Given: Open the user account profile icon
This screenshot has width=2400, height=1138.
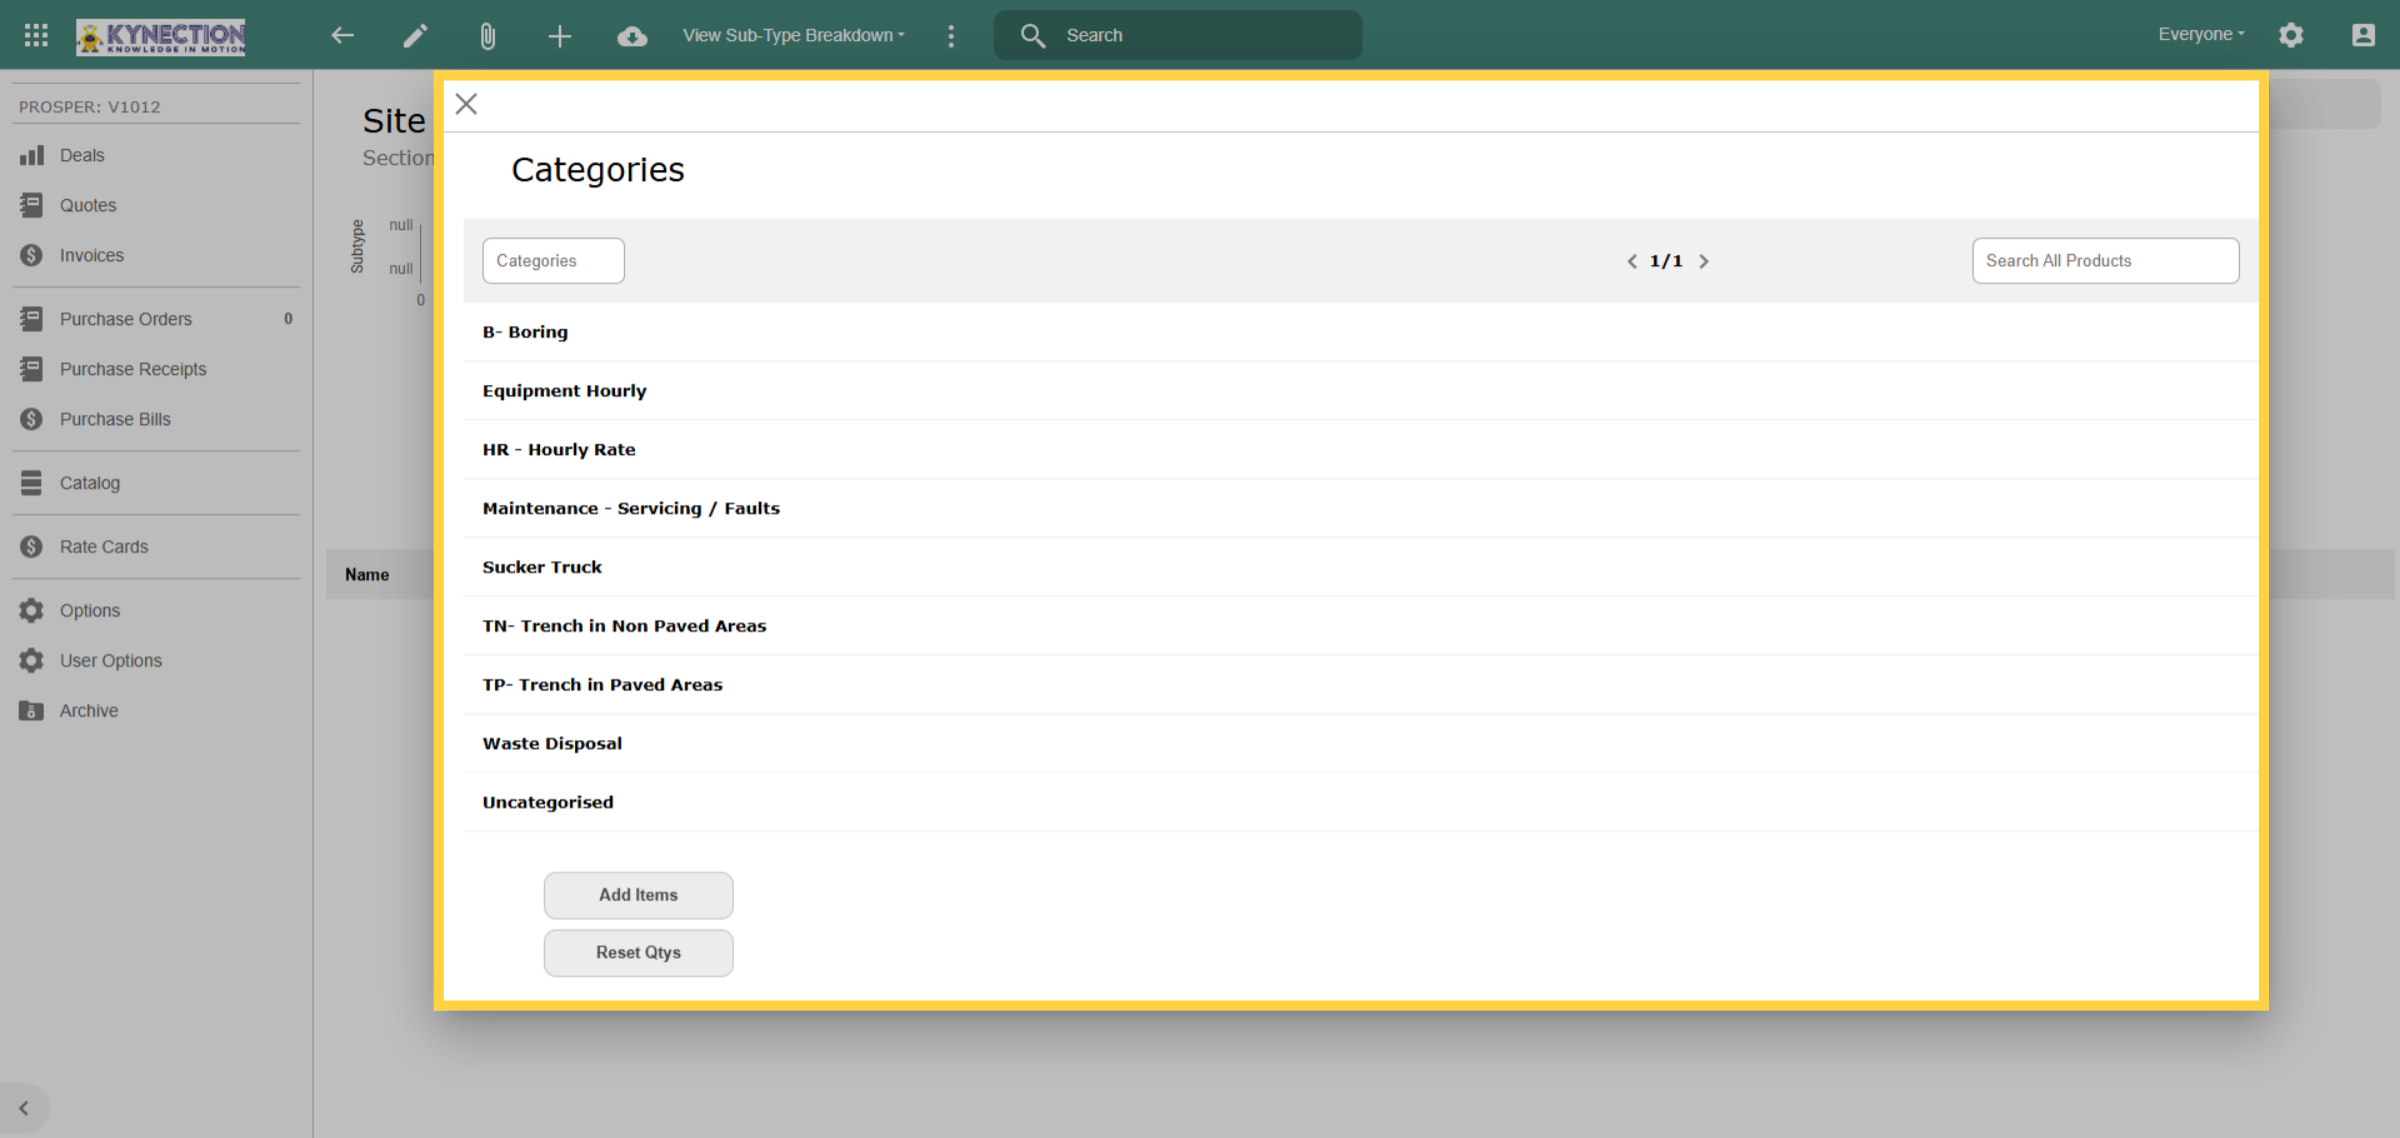Looking at the screenshot, I should [2363, 36].
